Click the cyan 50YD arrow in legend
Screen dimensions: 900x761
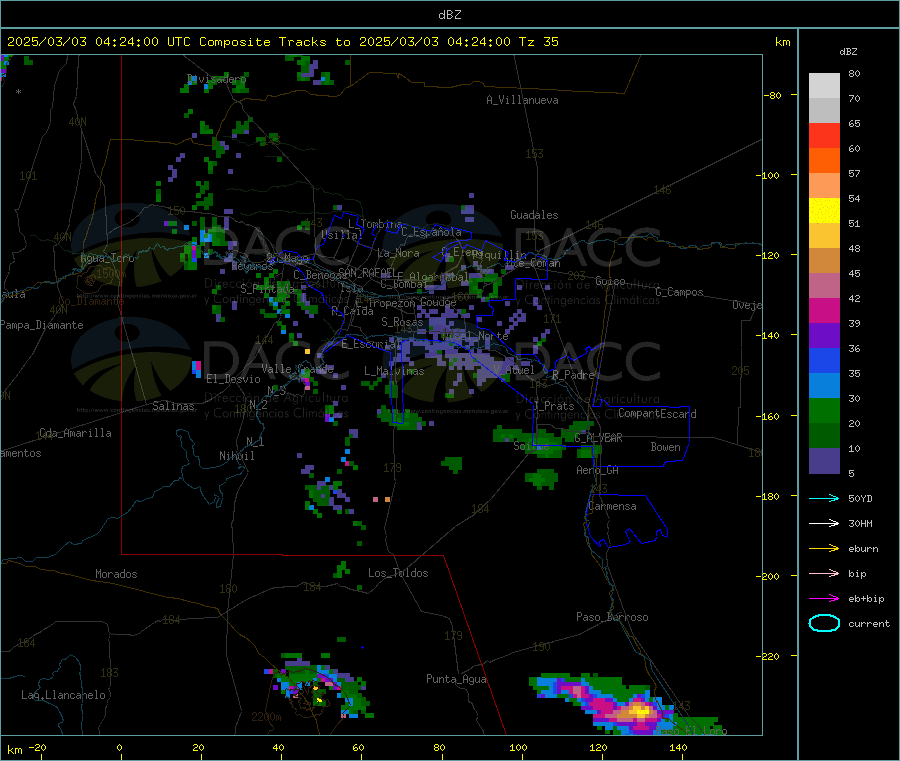pos(824,498)
